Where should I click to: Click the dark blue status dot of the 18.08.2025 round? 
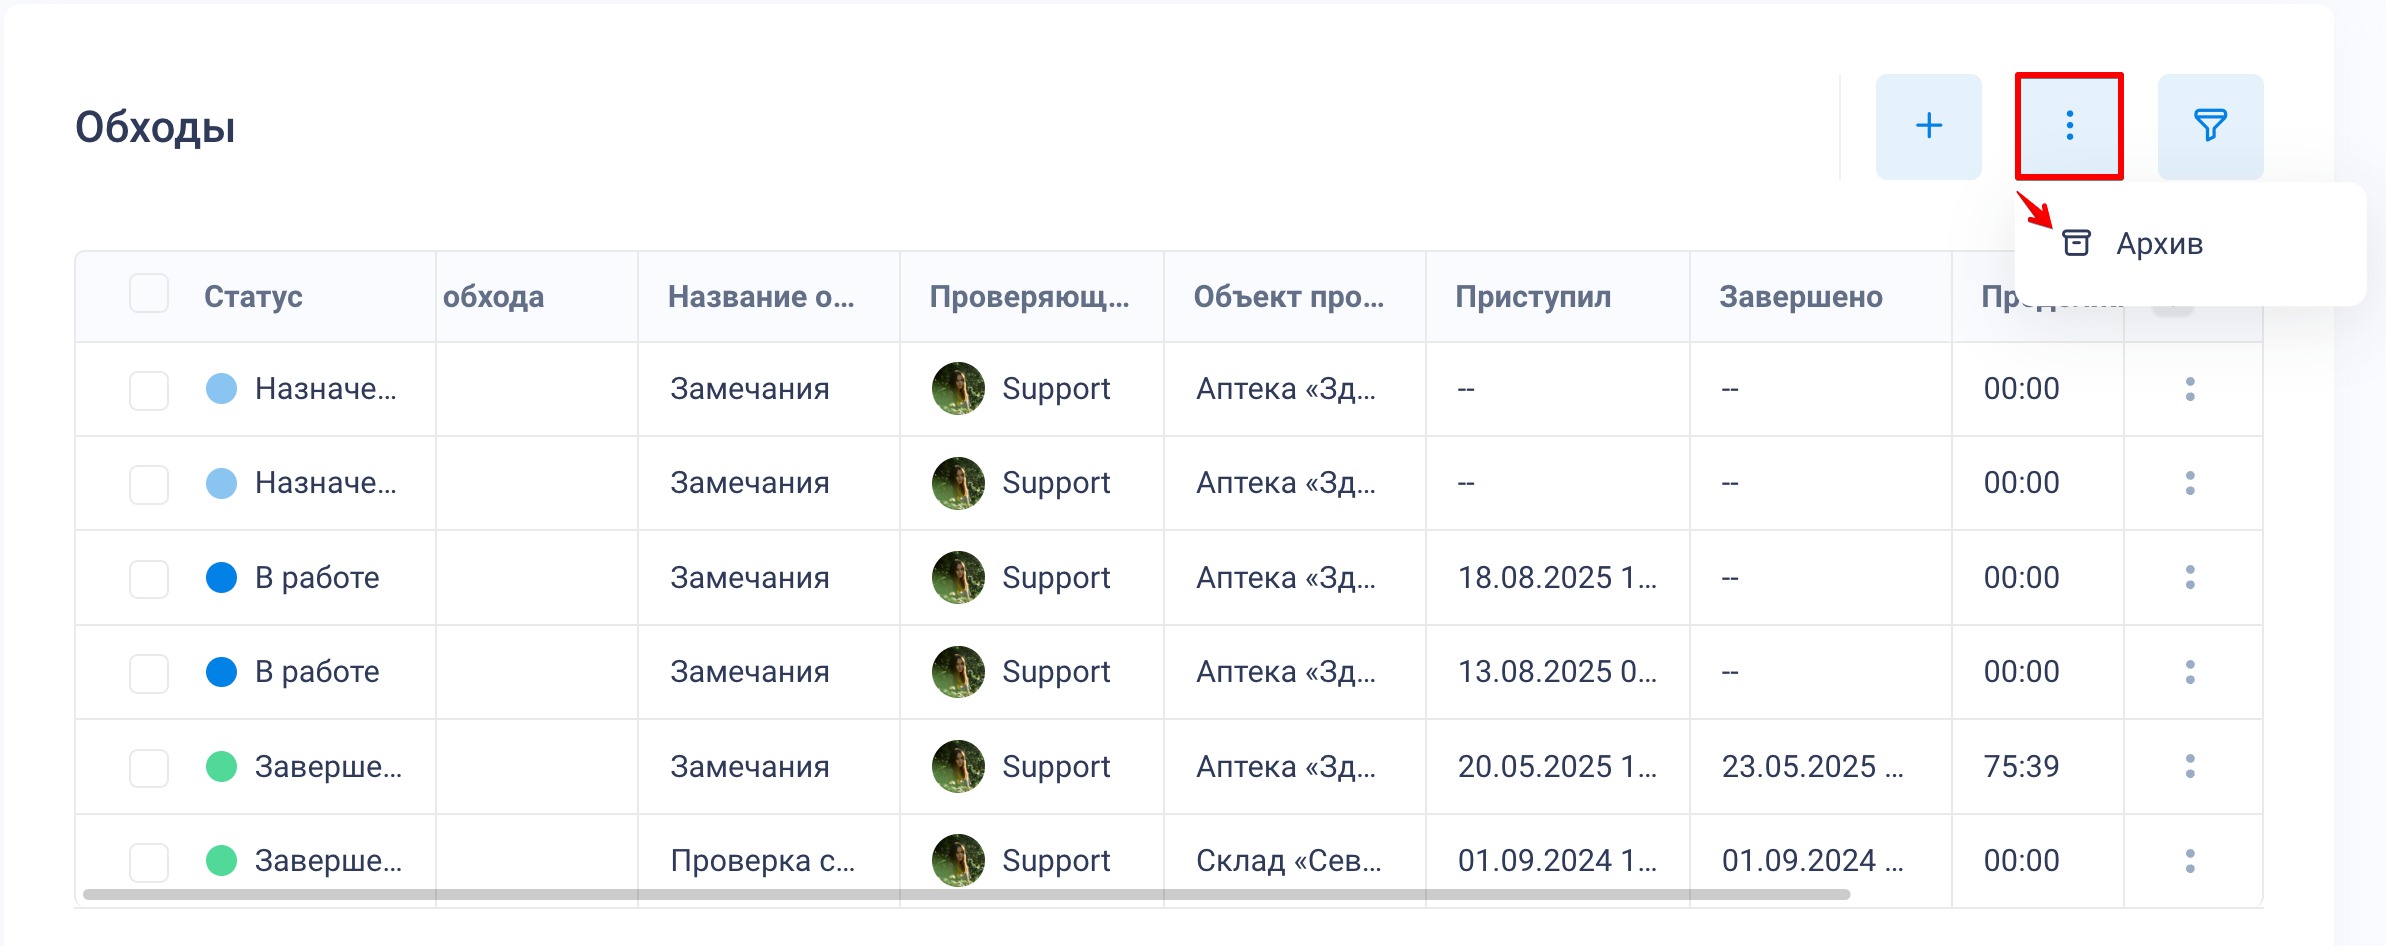[x=221, y=578]
